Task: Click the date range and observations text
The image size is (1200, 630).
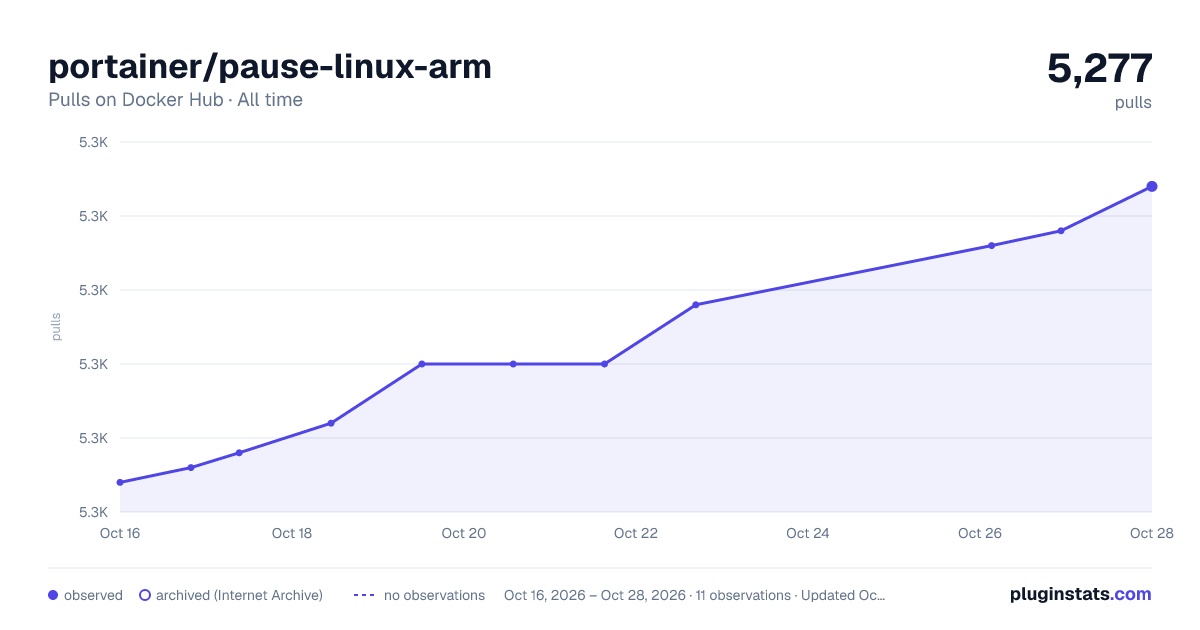Action: [x=695, y=595]
